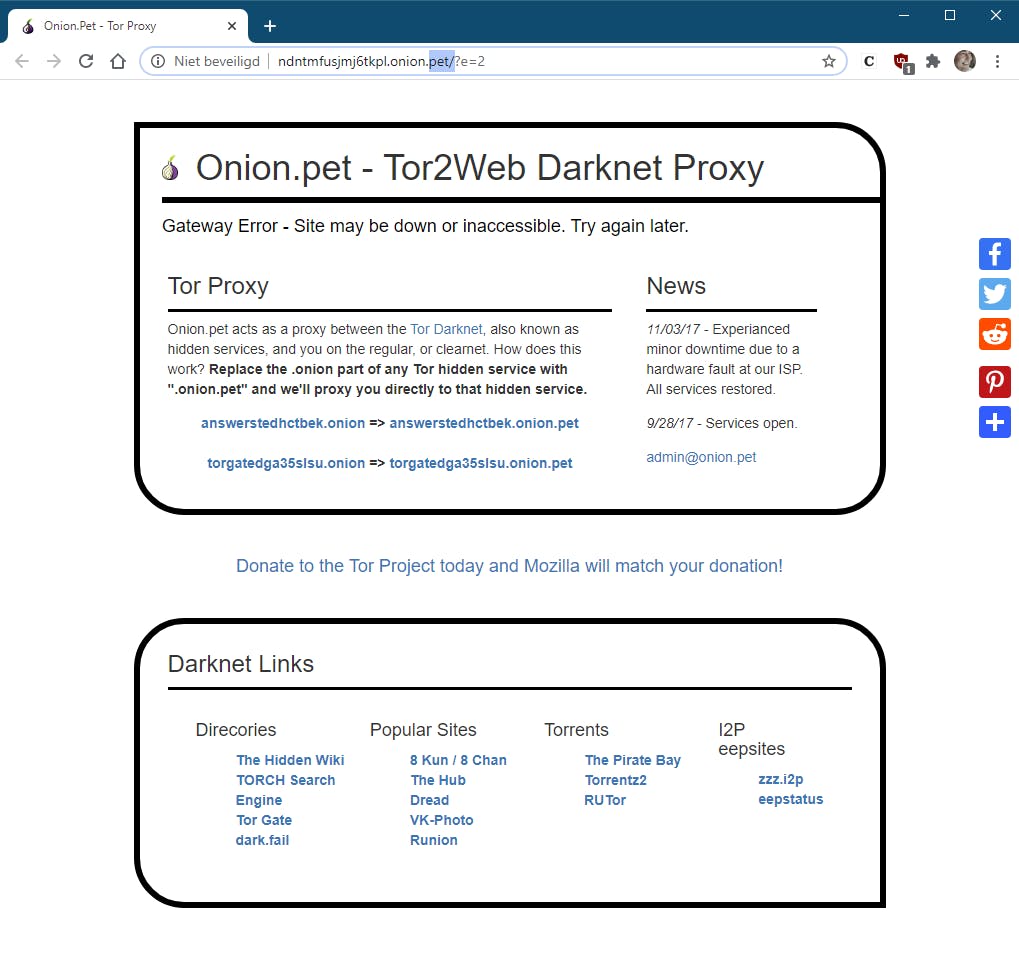The width and height of the screenshot is (1019, 968).
Task: Open the browser home page
Action: coord(118,61)
